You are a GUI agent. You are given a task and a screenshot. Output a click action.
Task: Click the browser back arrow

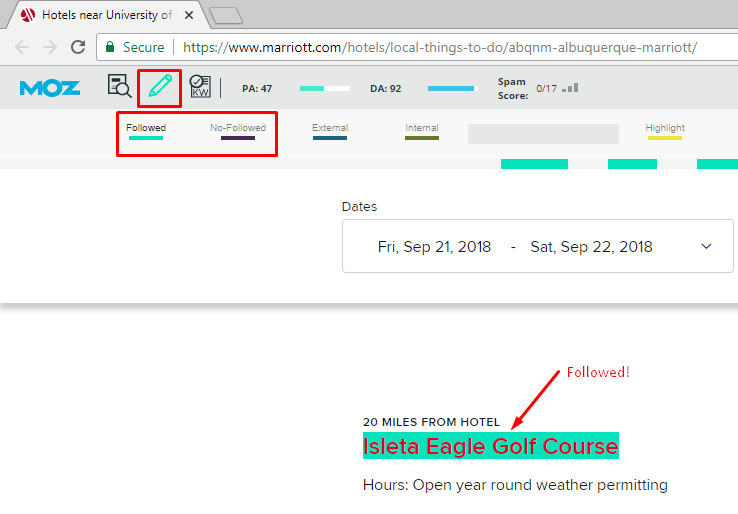(22, 47)
